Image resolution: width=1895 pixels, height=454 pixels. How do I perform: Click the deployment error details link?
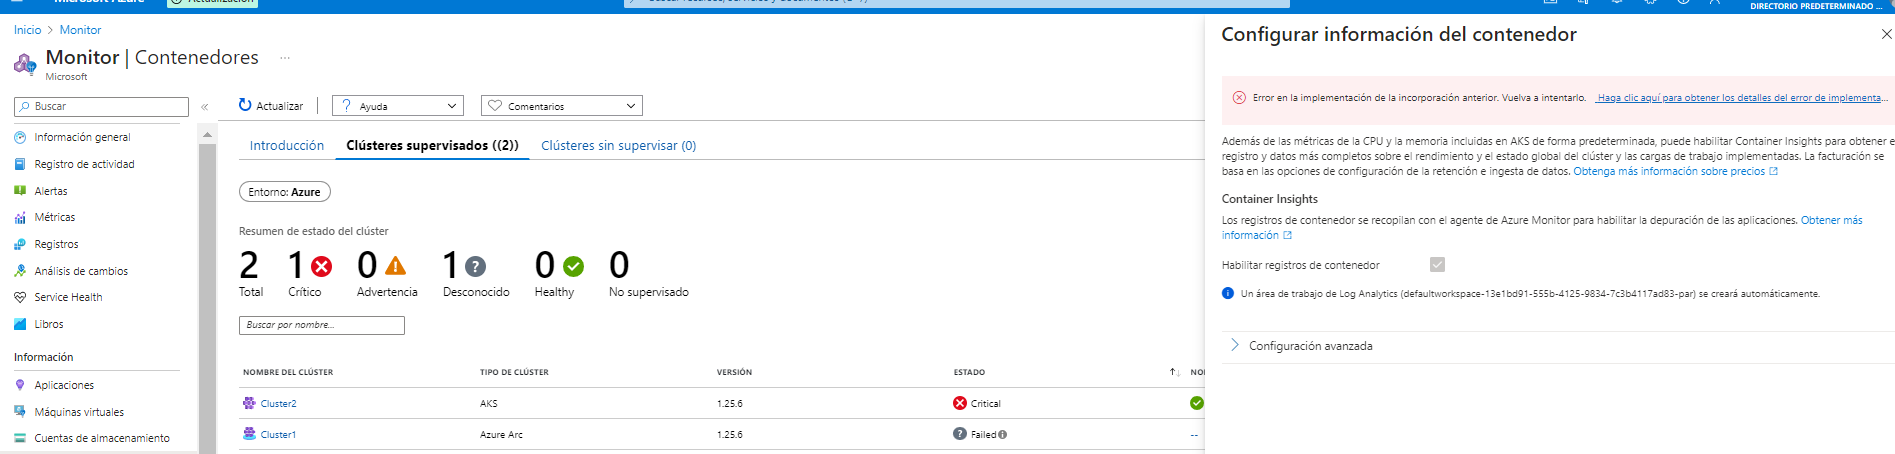pos(1742,98)
